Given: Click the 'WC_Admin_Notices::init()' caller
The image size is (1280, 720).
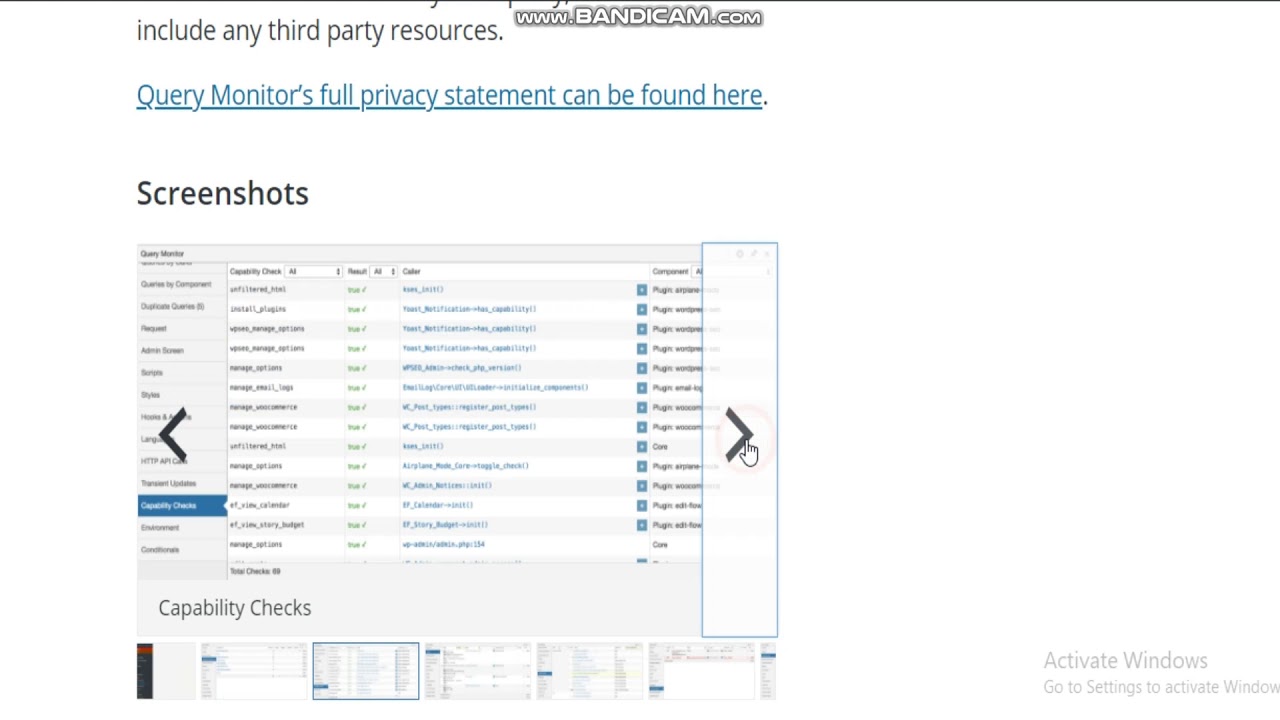Looking at the screenshot, I should [447, 486].
